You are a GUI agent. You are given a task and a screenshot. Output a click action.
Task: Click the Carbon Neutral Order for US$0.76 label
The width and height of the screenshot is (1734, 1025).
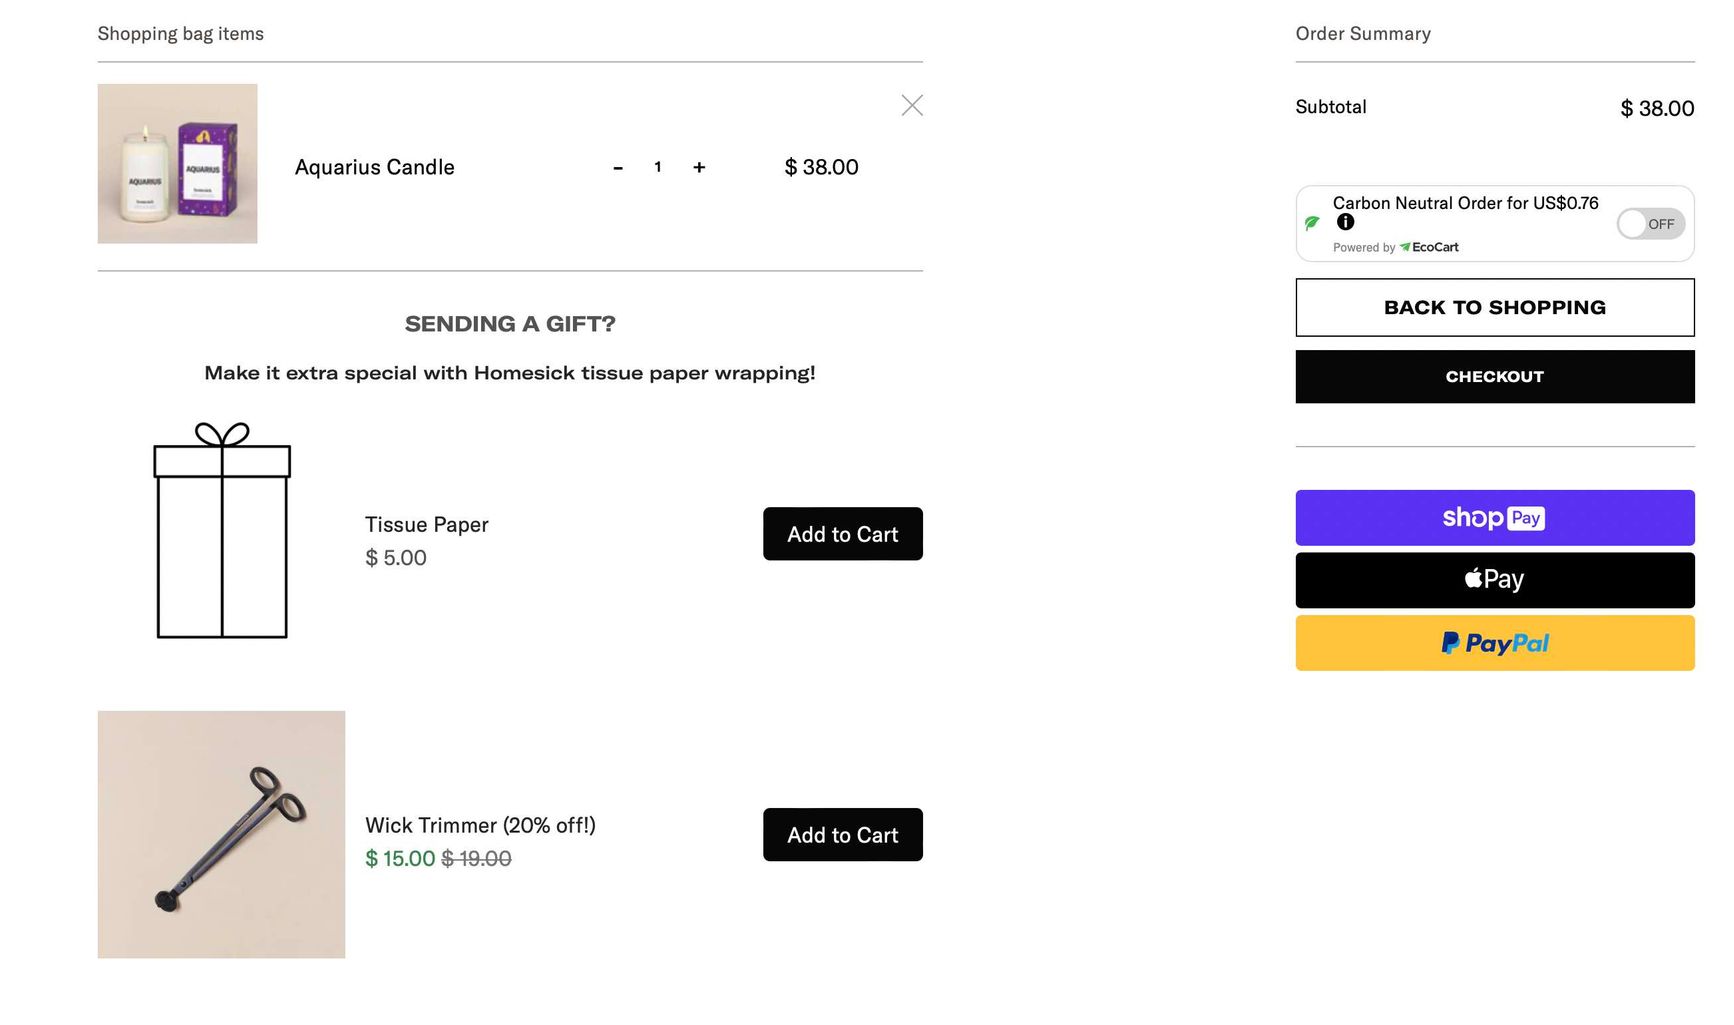[x=1465, y=203]
